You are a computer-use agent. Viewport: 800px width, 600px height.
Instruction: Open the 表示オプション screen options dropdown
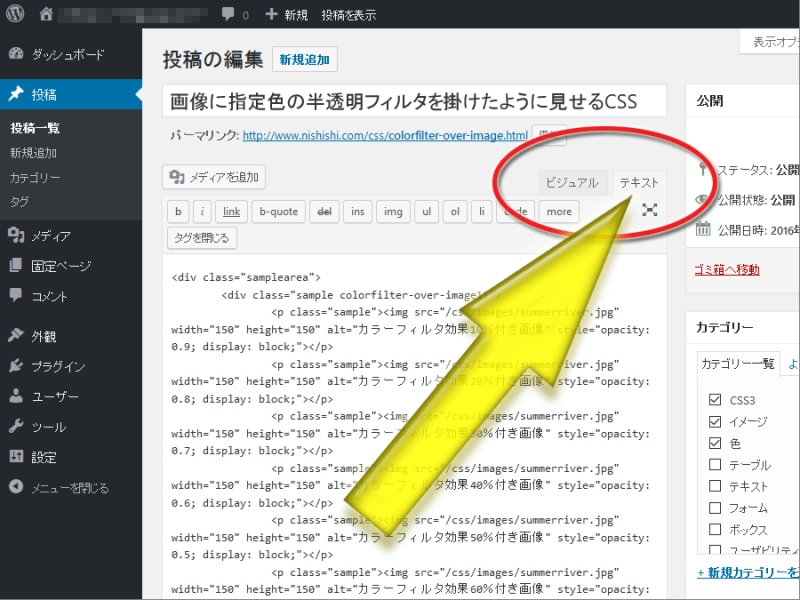[770, 42]
